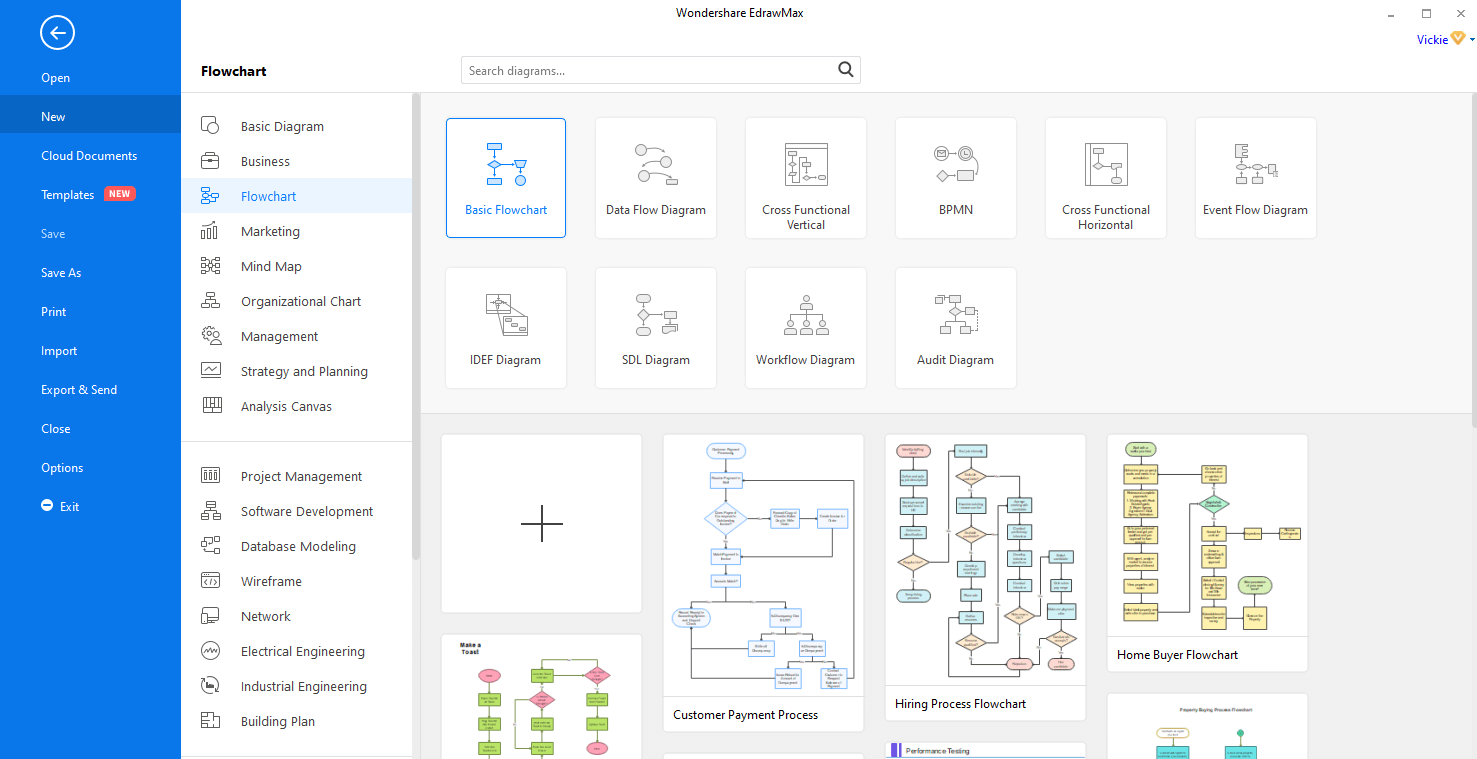Screen dimensions: 1477x759
Task: Click the Organizational Chart icon
Action: click(x=210, y=301)
